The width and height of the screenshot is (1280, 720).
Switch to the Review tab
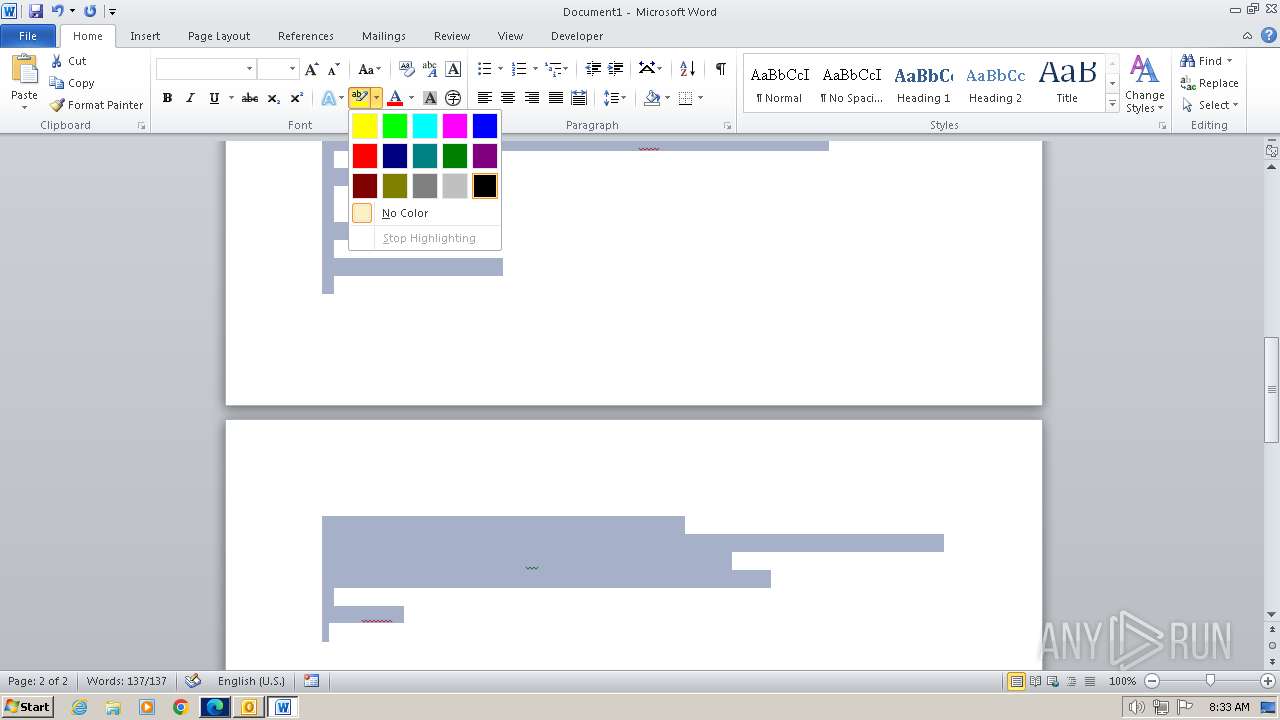pyautogui.click(x=452, y=36)
